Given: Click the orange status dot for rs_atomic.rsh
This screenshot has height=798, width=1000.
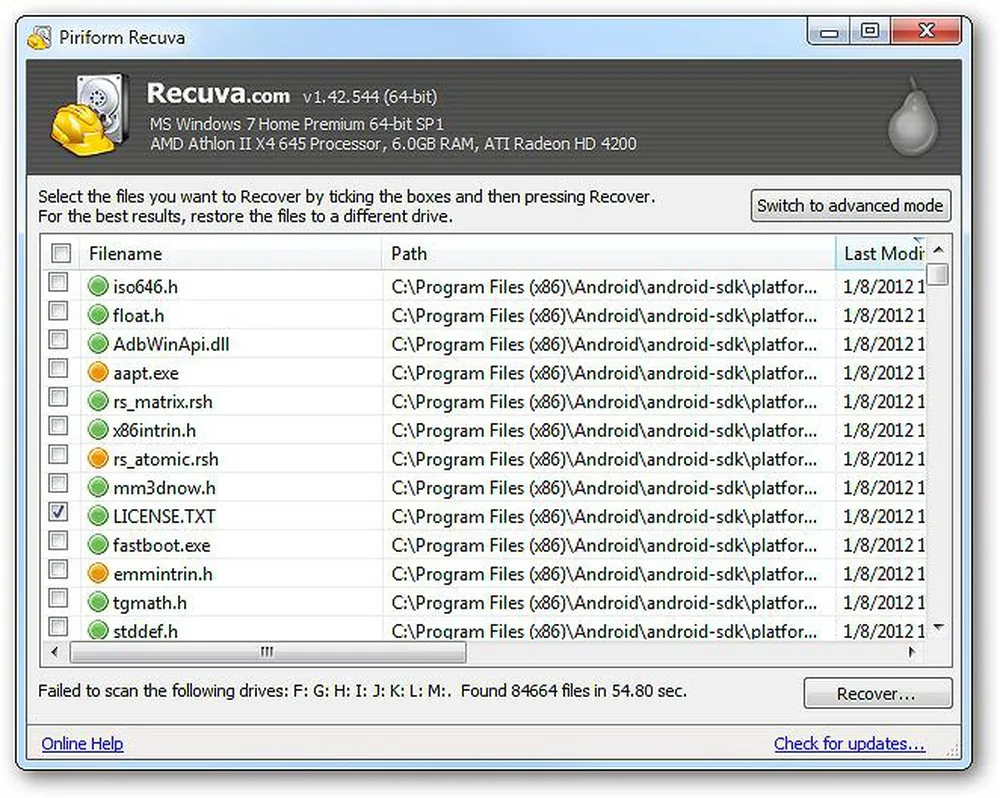Looking at the screenshot, I should (x=98, y=459).
